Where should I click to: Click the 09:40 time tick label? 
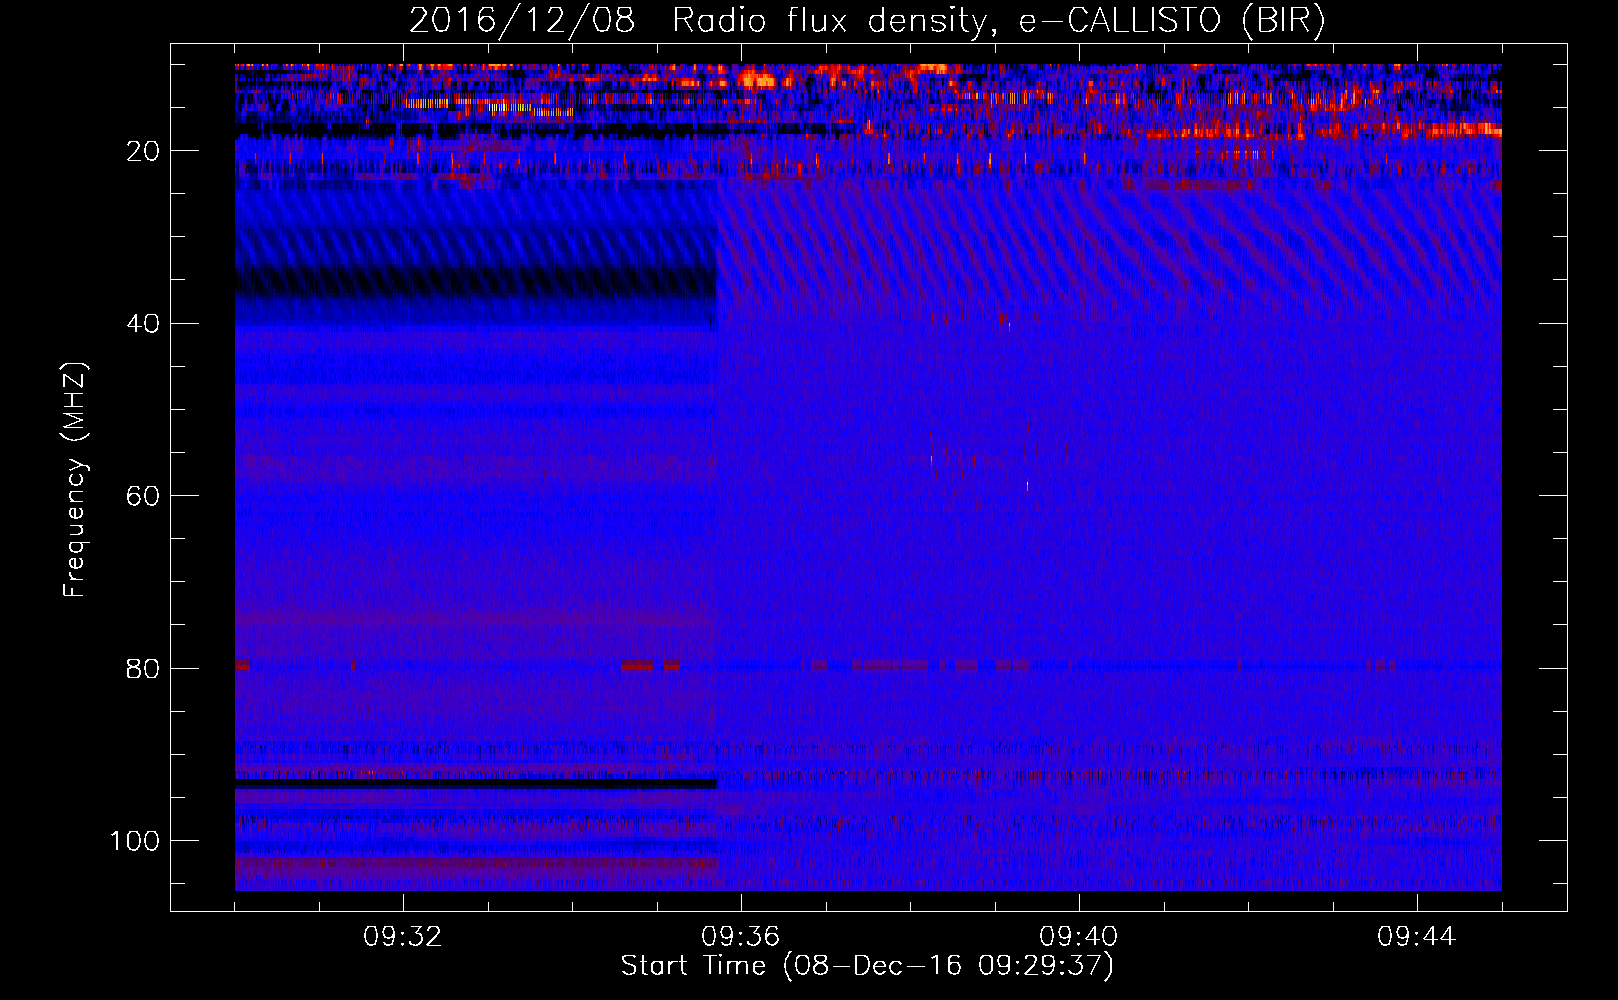[x=1079, y=937]
